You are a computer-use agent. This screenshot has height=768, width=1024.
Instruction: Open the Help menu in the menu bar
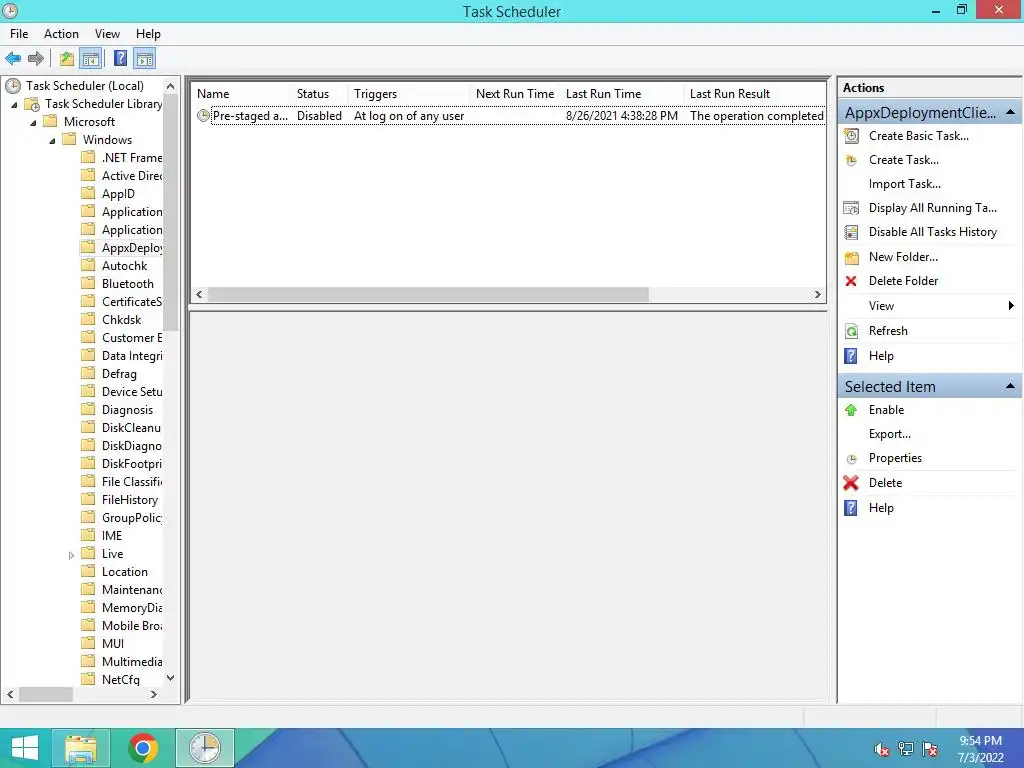[148, 34]
